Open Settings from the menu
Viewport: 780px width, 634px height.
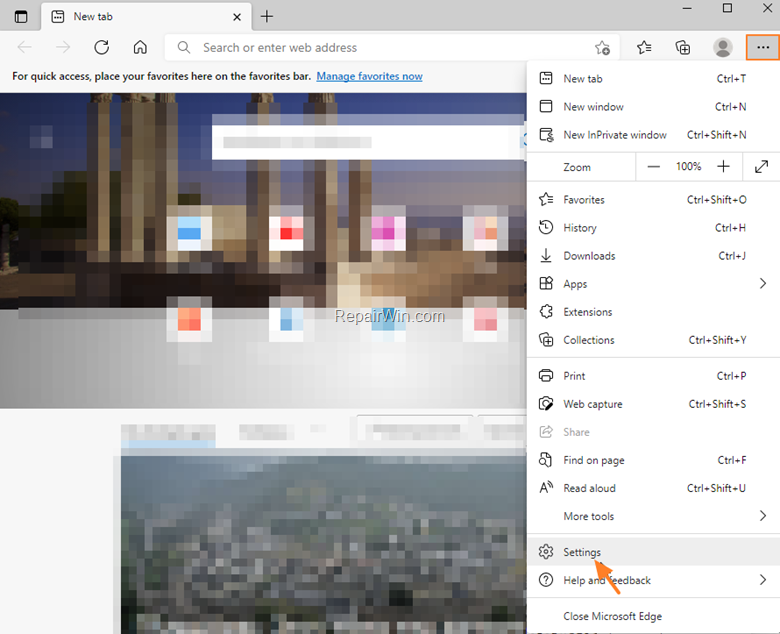(653, 552)
